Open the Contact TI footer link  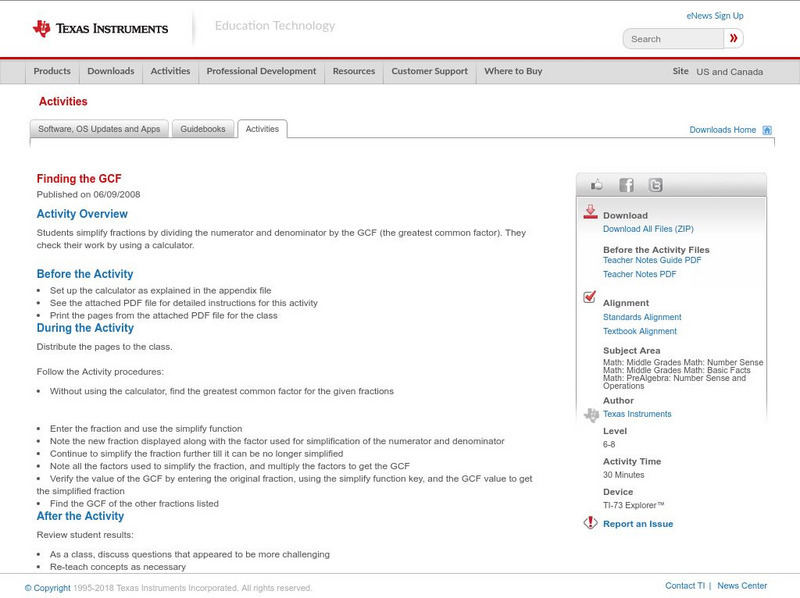[x=685, y=586]
